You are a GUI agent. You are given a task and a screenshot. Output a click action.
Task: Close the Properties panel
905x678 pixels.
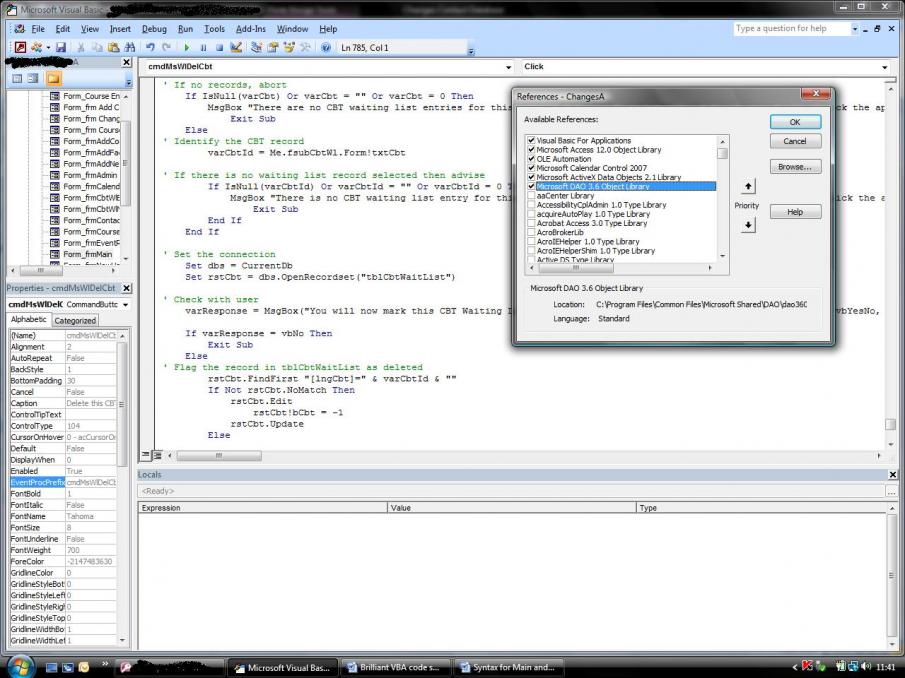(x=126, y=288)
